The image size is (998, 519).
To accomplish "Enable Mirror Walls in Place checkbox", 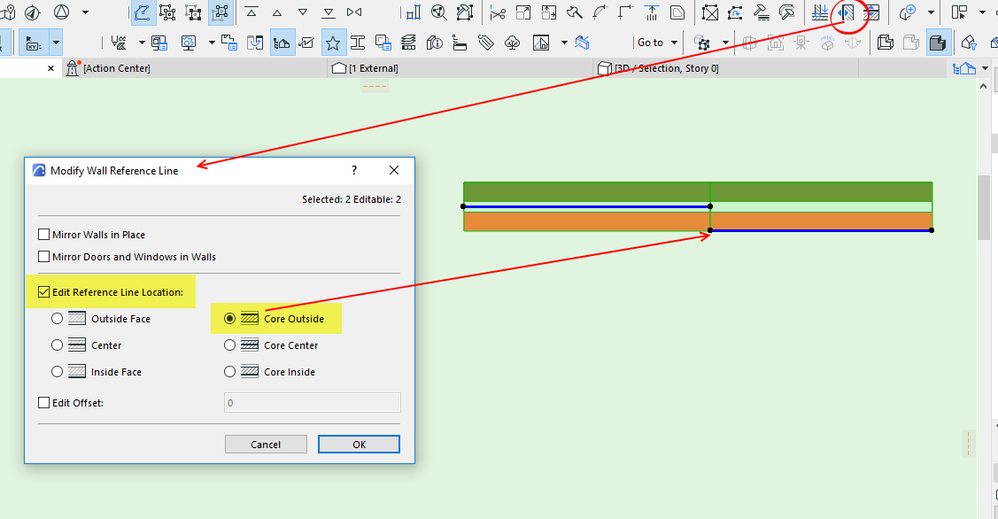I will pos(44,234).
